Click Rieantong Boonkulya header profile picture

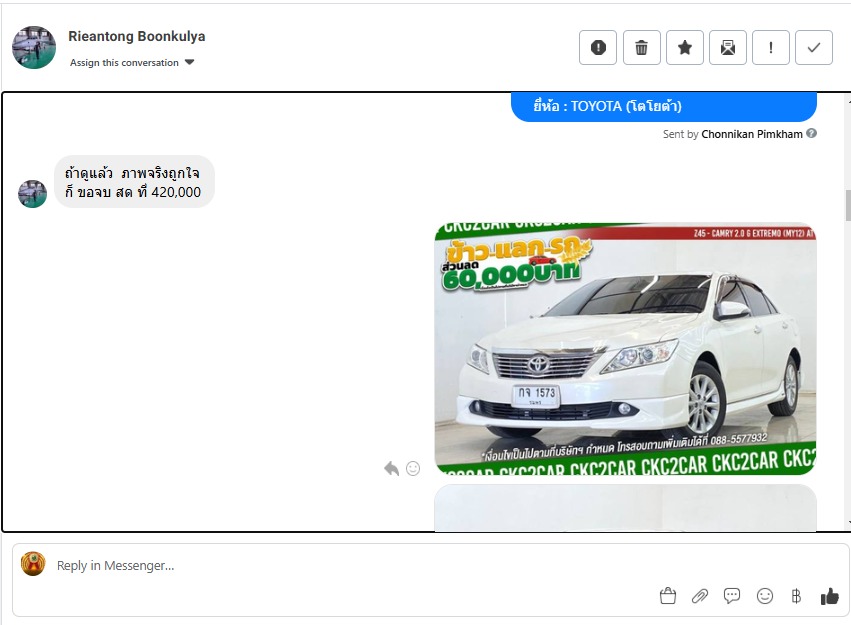click(x=34, y=47)
